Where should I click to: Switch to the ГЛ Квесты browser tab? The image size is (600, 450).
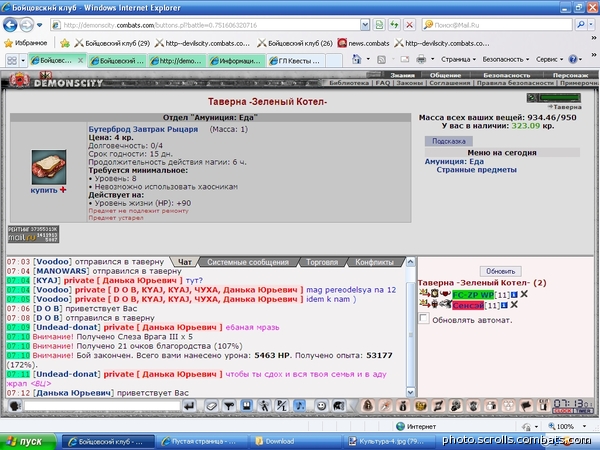296,60
